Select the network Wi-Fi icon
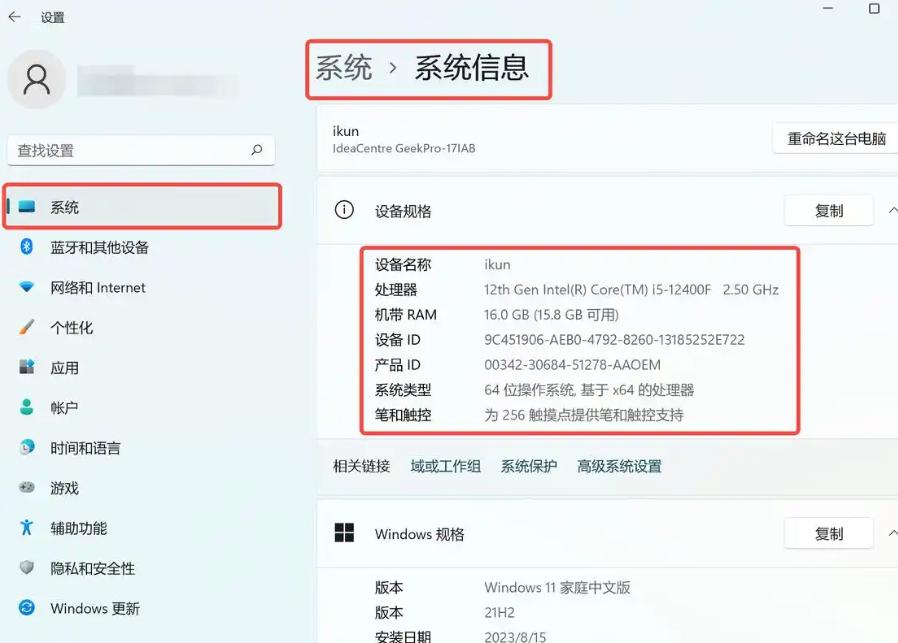 click(26, 287)
